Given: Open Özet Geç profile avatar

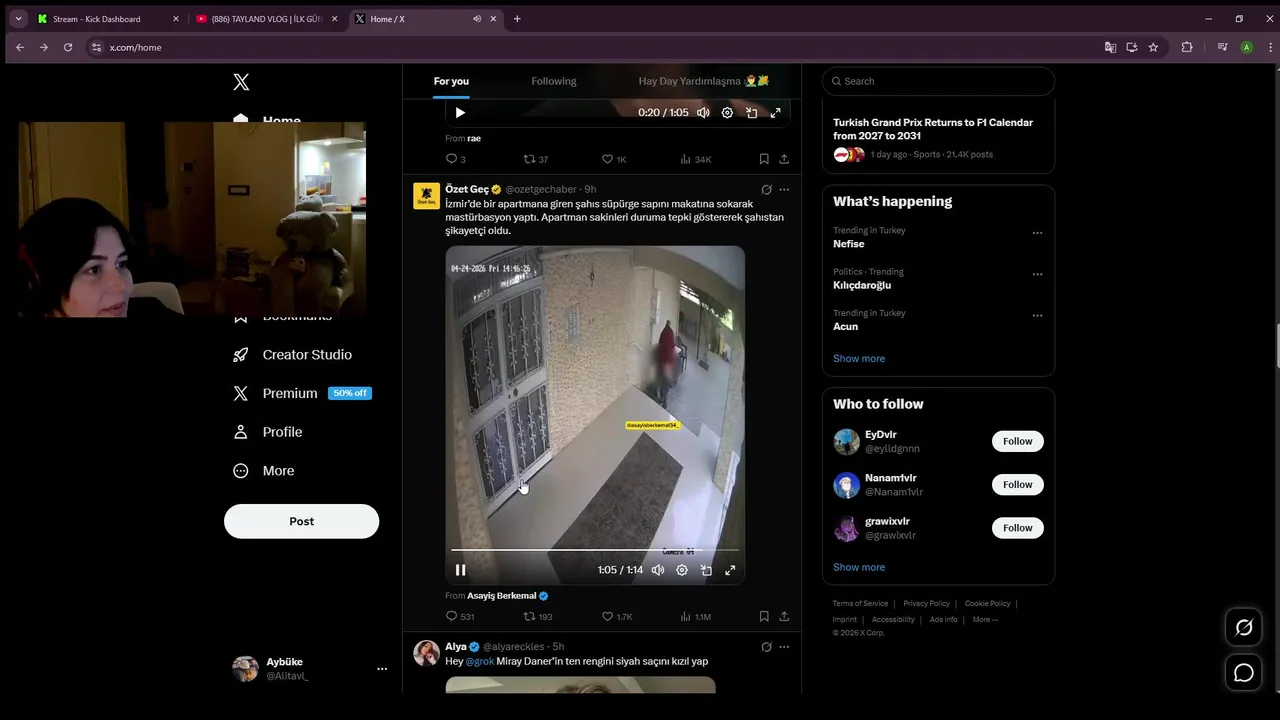Looking at the screenshot, I should click(x=427, y=196).
